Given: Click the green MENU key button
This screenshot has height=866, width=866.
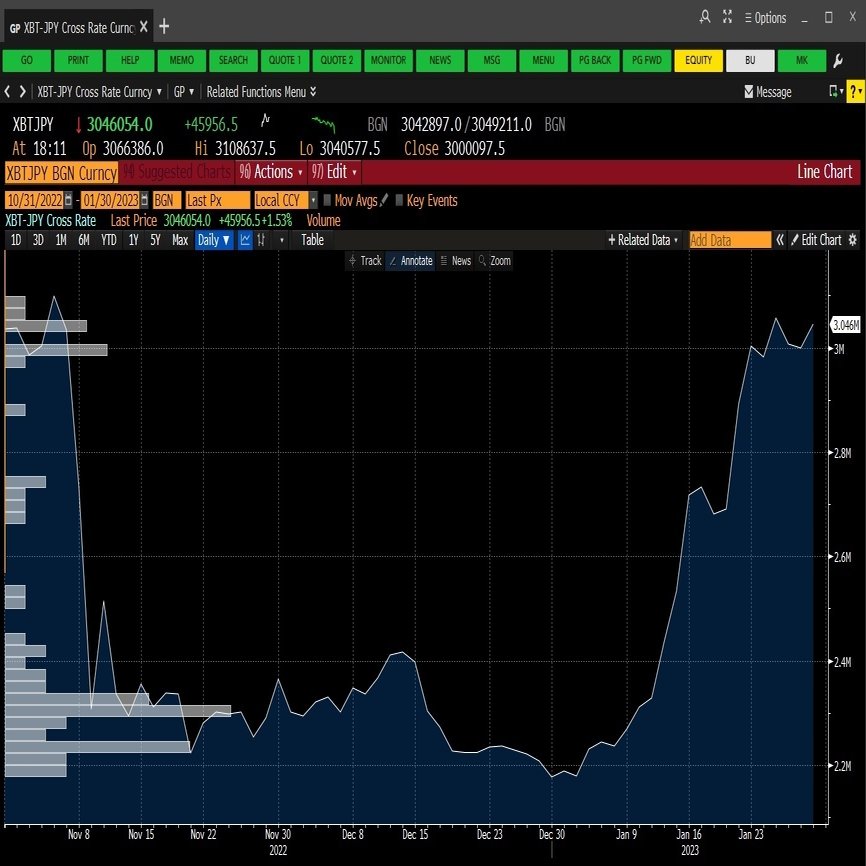Looking at the screenshot, I should (x=543, y=60).
